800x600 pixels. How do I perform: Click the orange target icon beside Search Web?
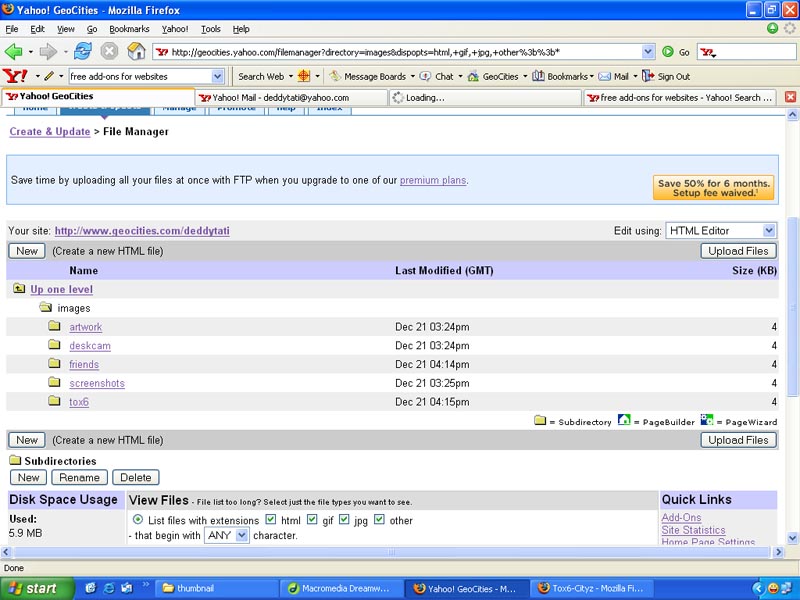pos(304,76)
